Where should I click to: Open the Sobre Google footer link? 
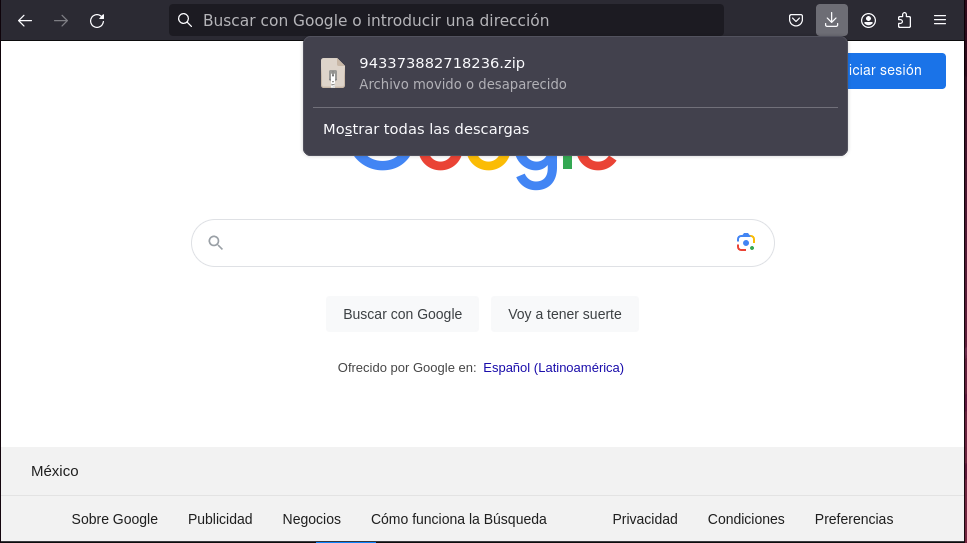(x=115, y=519)
